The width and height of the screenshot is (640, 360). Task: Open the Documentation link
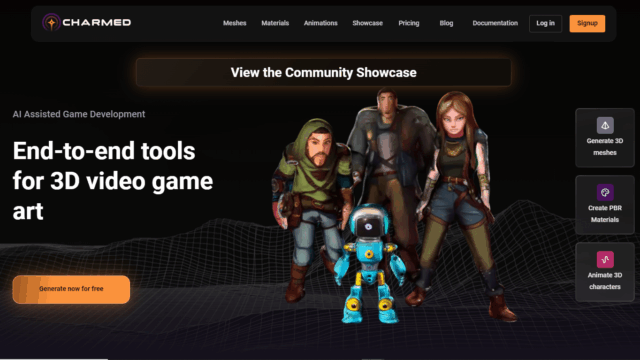tap(495, 23)
